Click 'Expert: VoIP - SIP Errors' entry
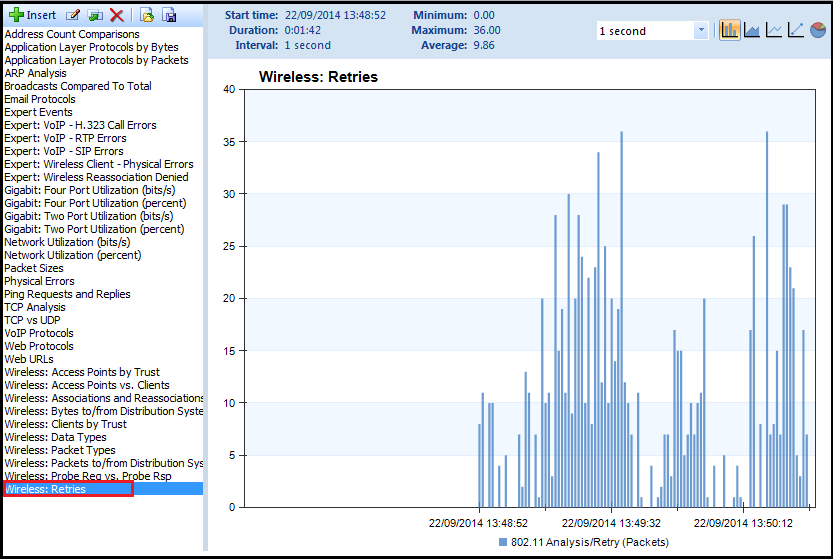 tap(64, 151)
